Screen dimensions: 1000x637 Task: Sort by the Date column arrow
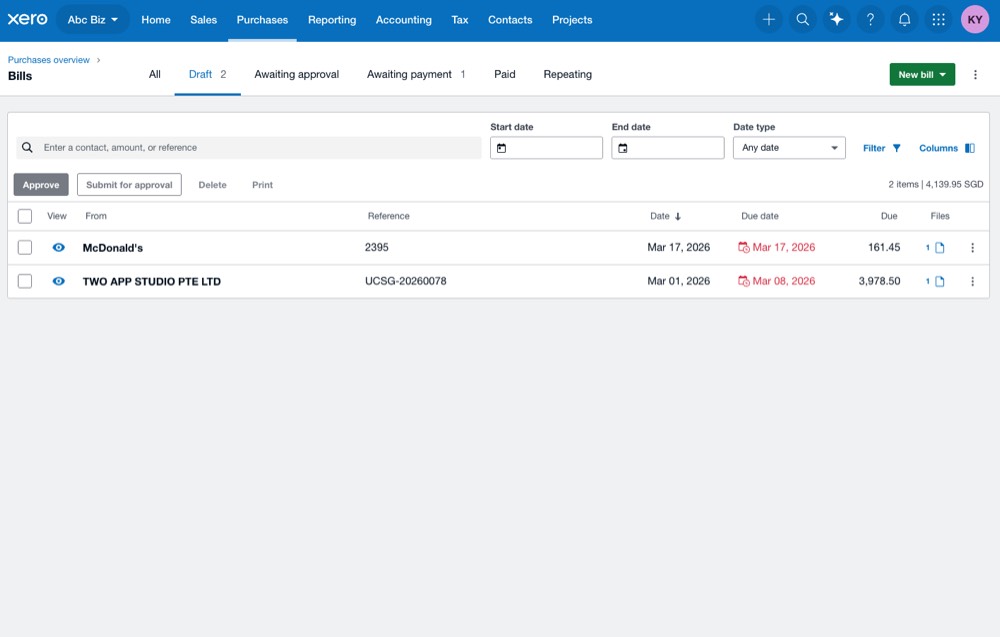click(678, 216)
